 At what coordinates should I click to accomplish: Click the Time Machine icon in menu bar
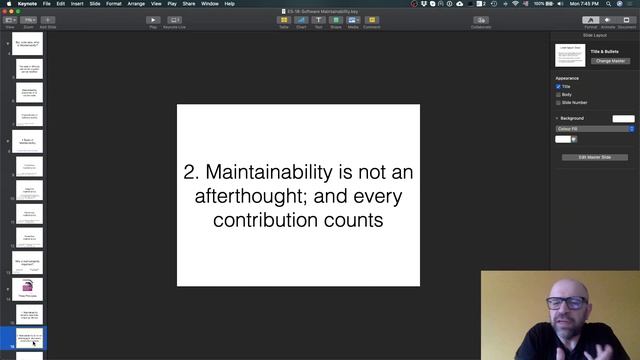click(494, 4)
